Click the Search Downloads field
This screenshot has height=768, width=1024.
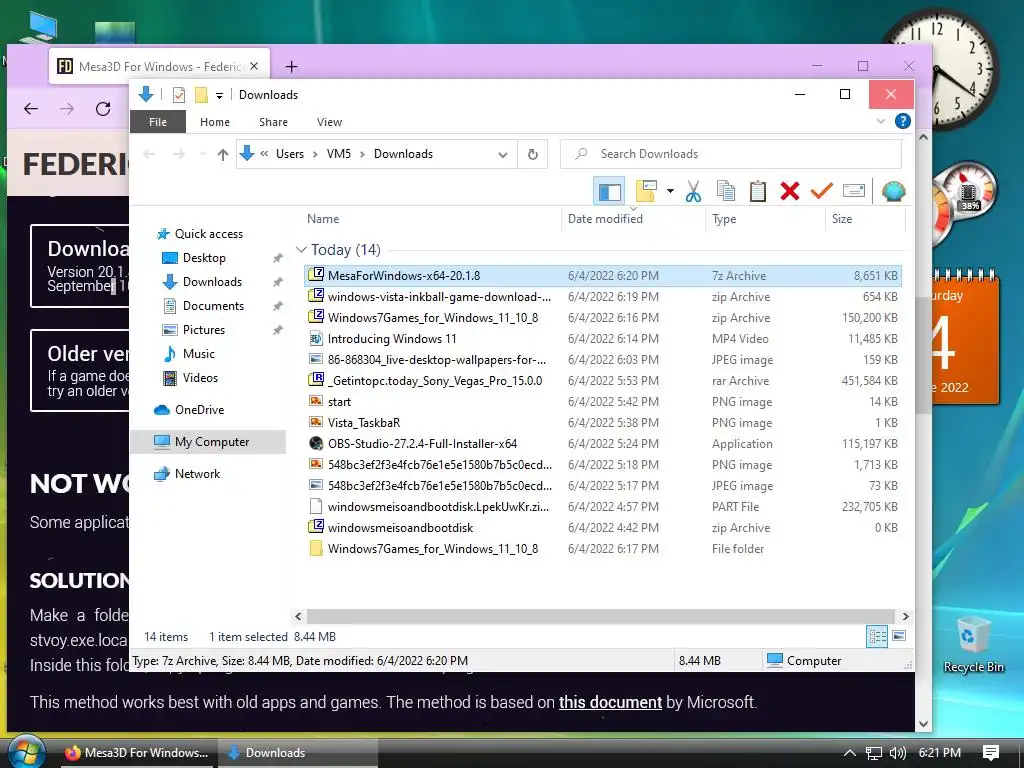click(x=731, y=154)
